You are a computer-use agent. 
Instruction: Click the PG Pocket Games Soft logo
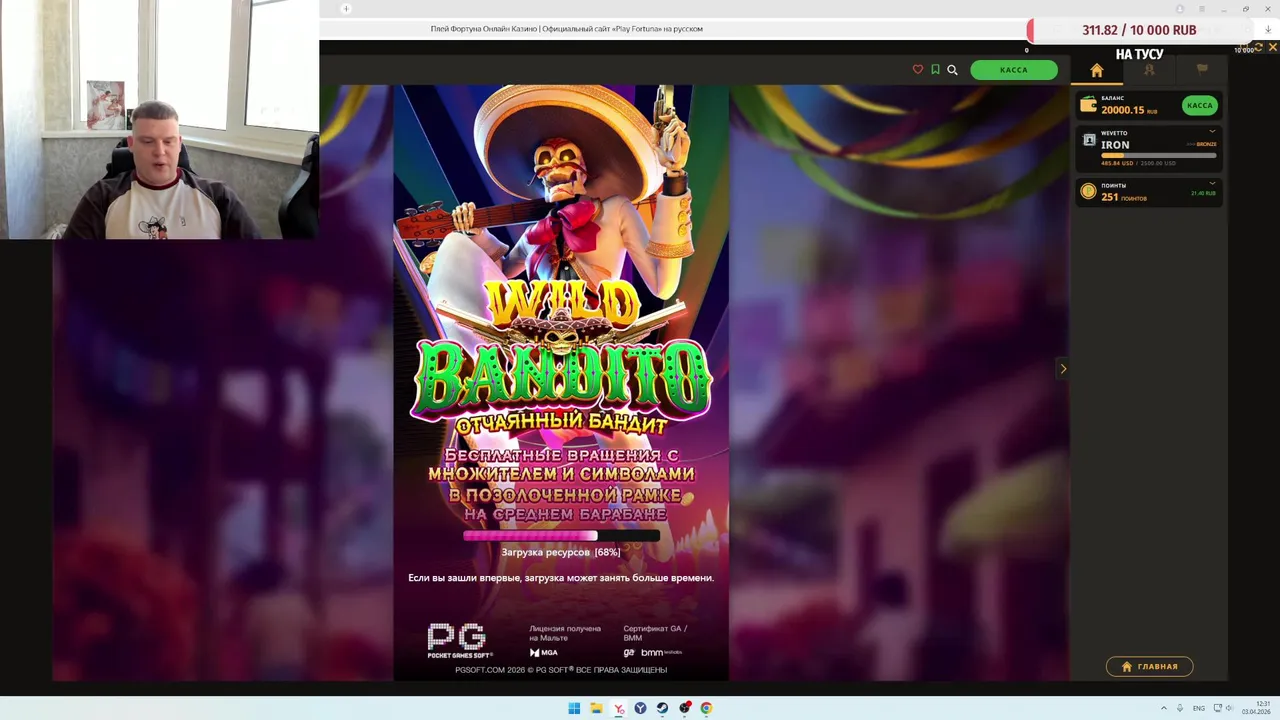[x=458, y=640]
